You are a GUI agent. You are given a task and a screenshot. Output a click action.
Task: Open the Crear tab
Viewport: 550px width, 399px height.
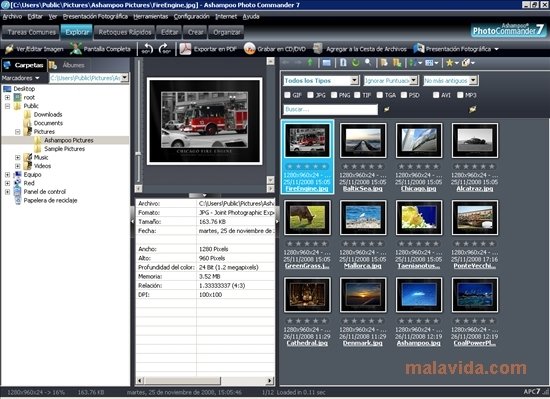195,32
